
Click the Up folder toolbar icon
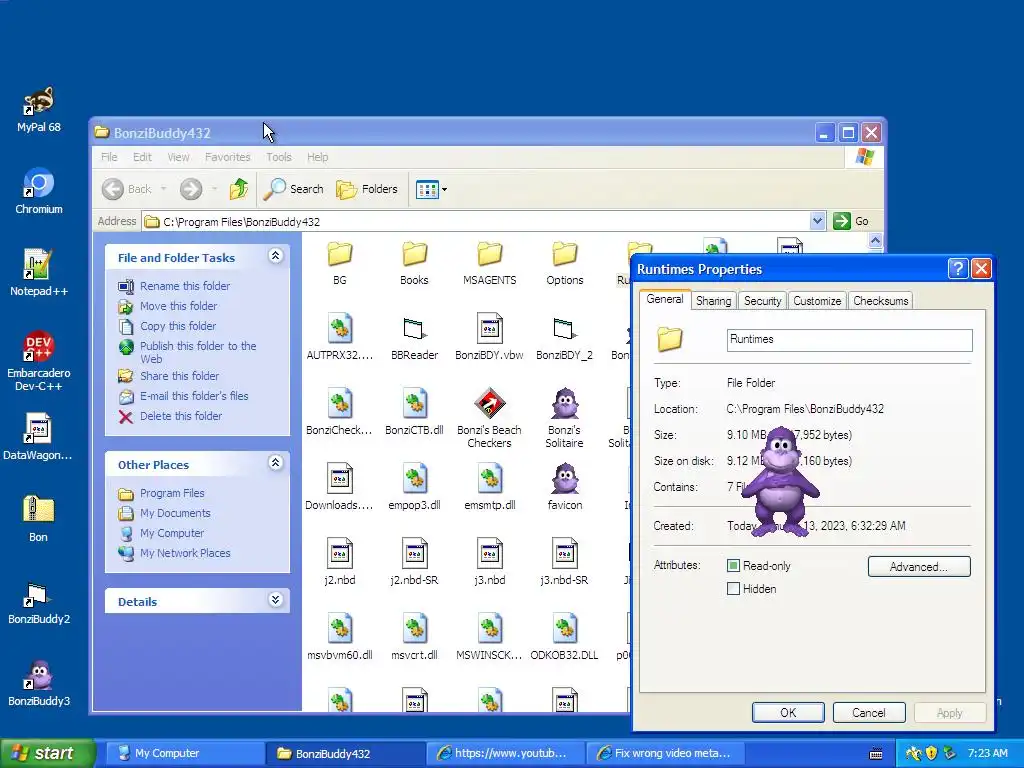239,189
